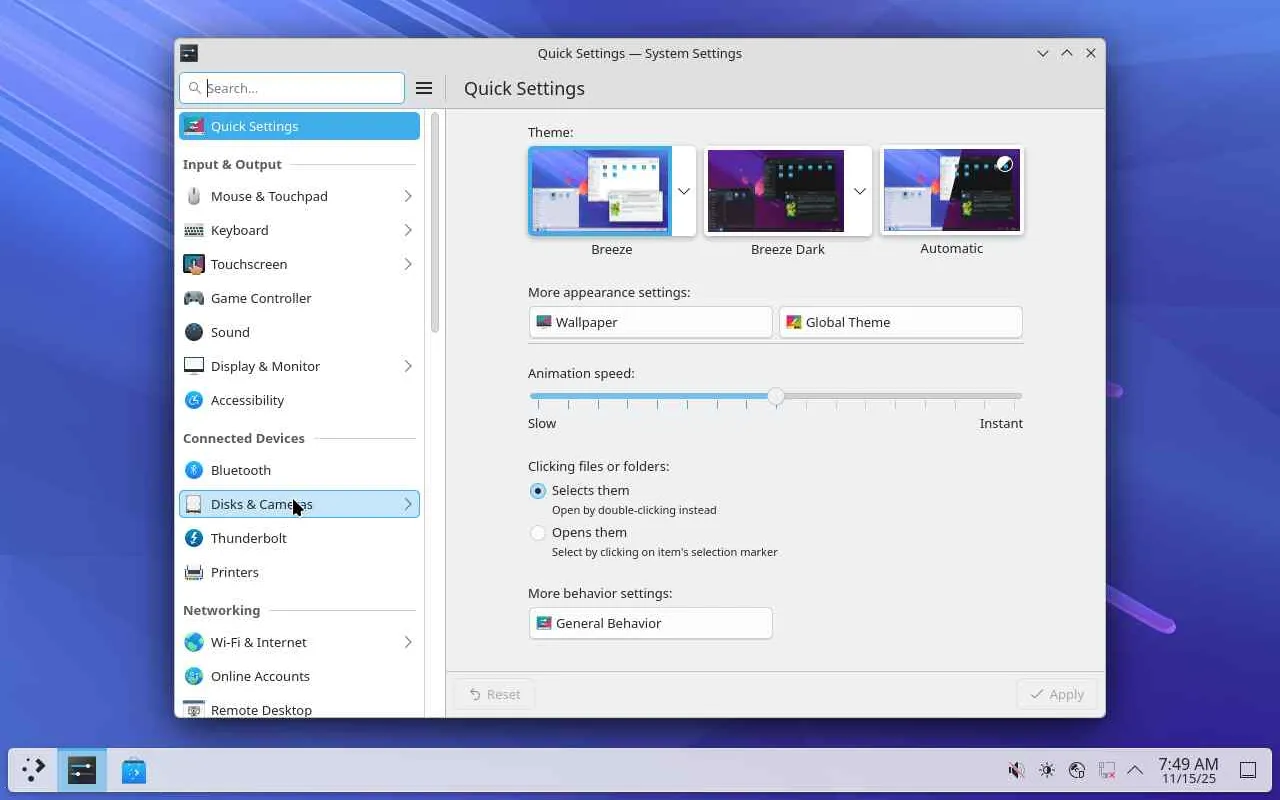The image size is (1280, 800).
Task: Click the window menu icon in the title bar
Action: coord(189,53)
